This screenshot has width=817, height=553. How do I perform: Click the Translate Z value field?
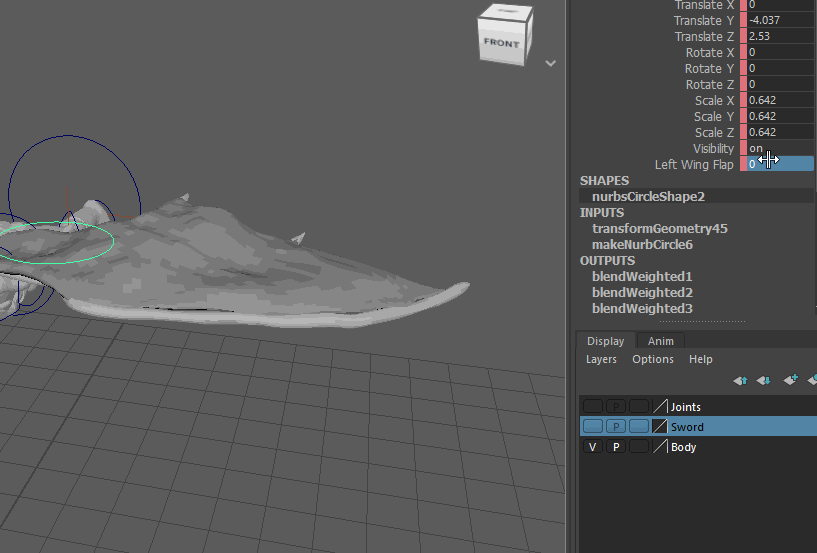point(780,36)
